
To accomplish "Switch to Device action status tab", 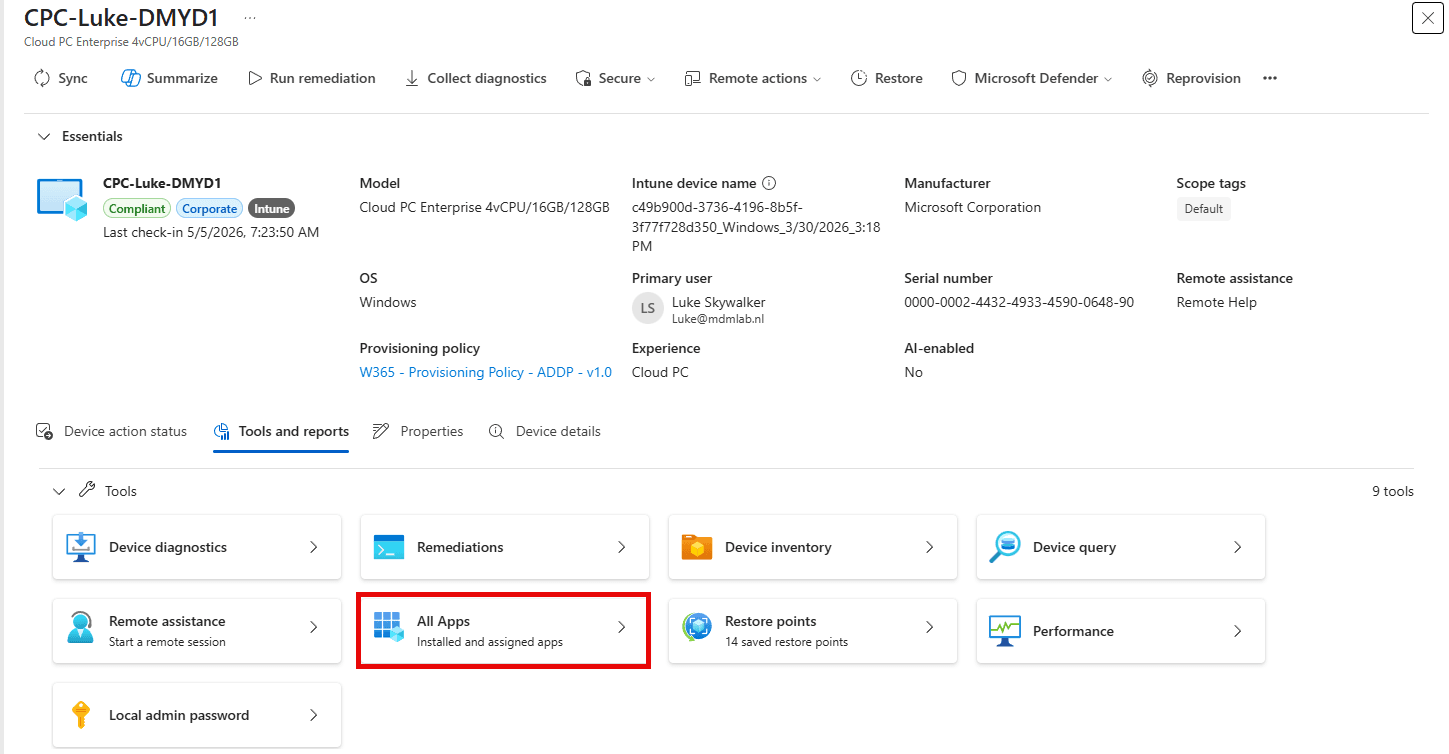I will click(x=111, y=431).
